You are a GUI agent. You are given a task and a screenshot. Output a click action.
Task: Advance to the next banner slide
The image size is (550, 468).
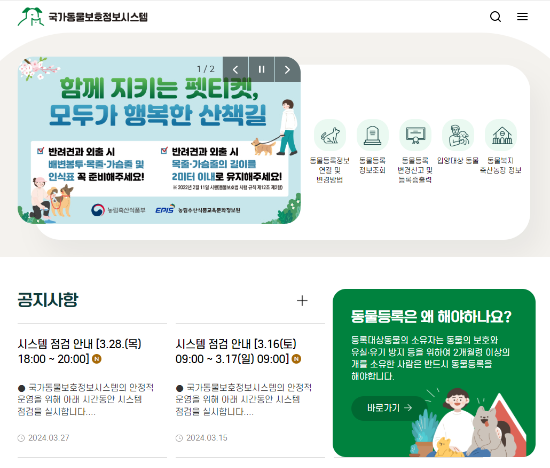[x=288, y=69]
